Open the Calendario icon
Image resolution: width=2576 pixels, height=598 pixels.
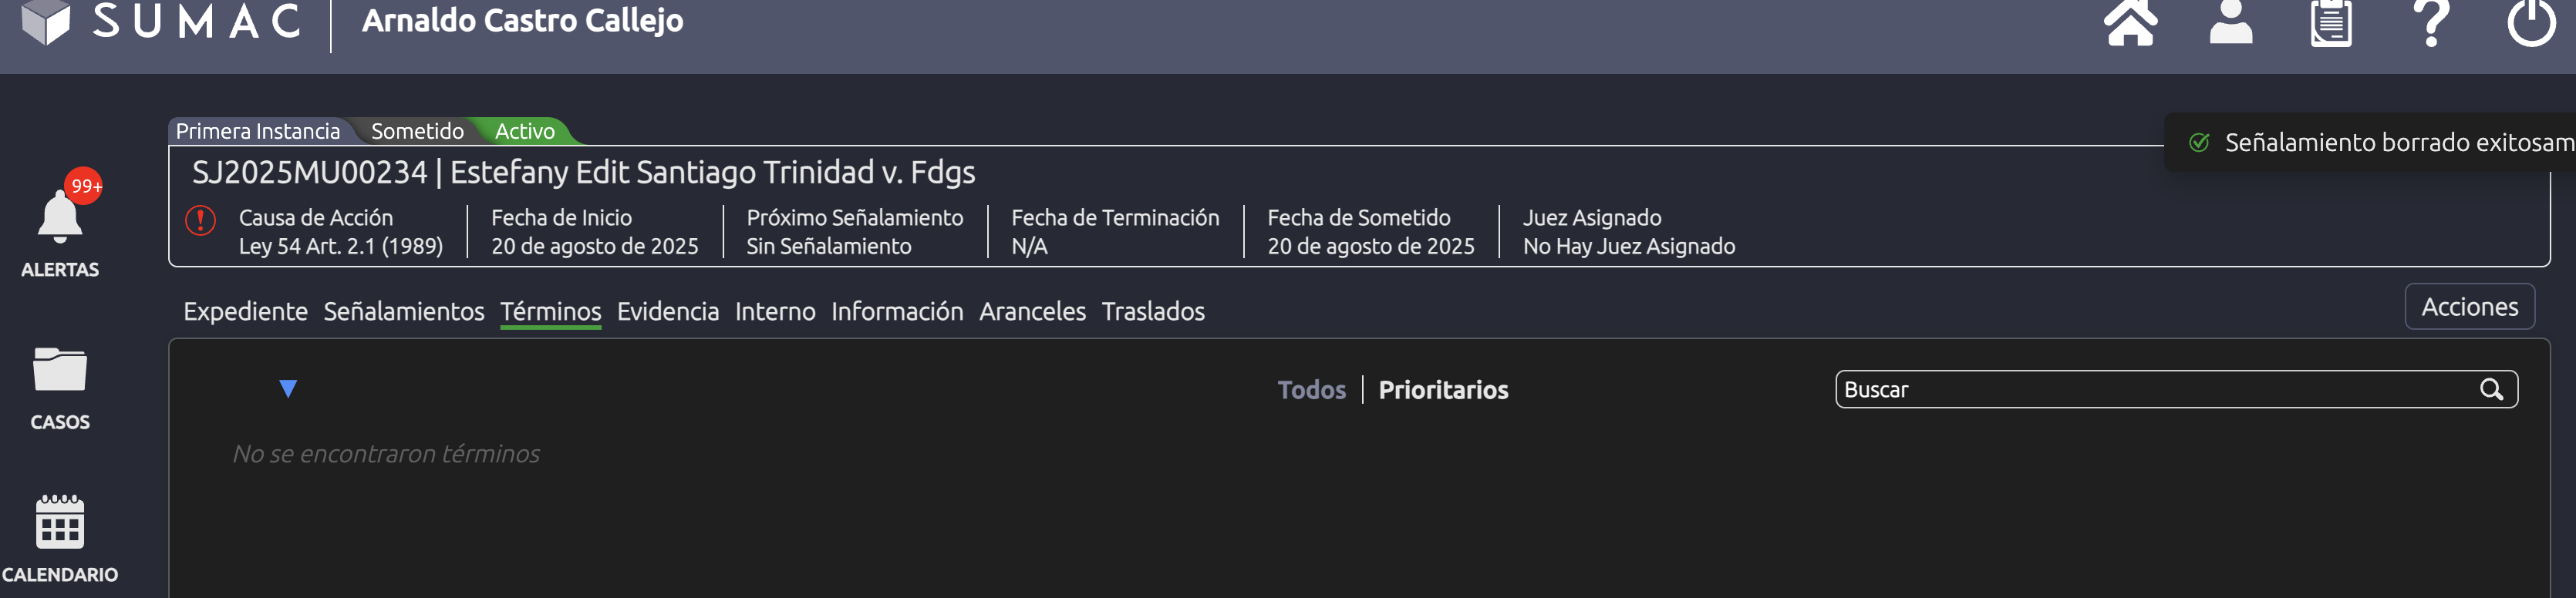click(60, 522)
